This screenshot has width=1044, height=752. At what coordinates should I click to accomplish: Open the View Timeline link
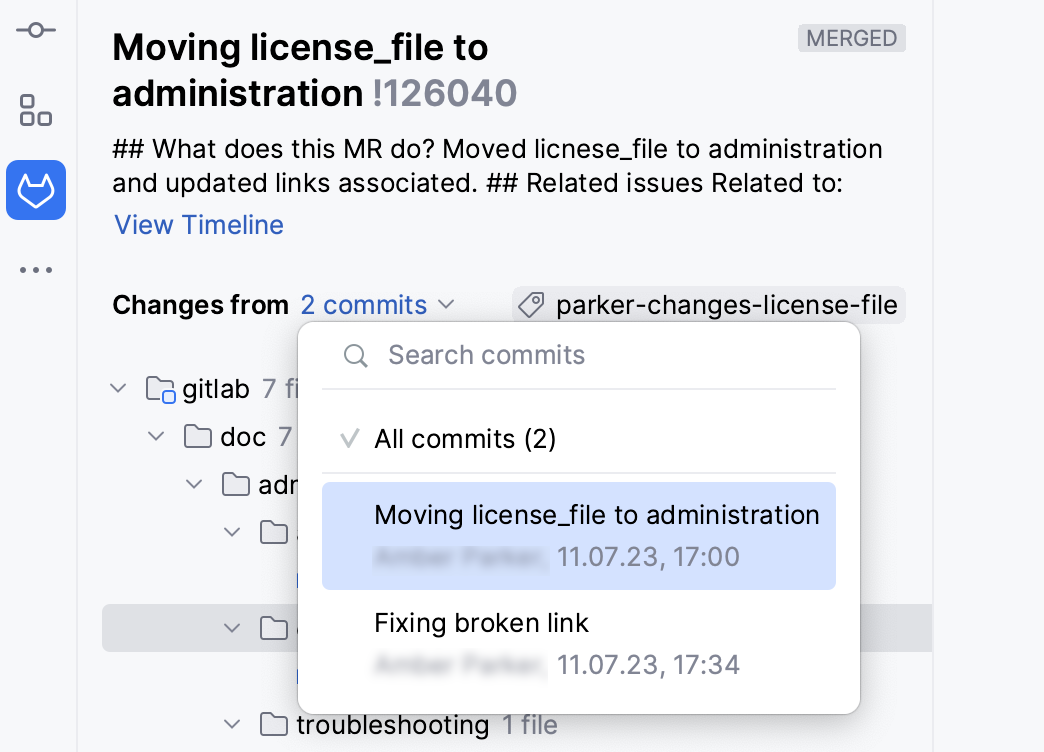[199, 225]
